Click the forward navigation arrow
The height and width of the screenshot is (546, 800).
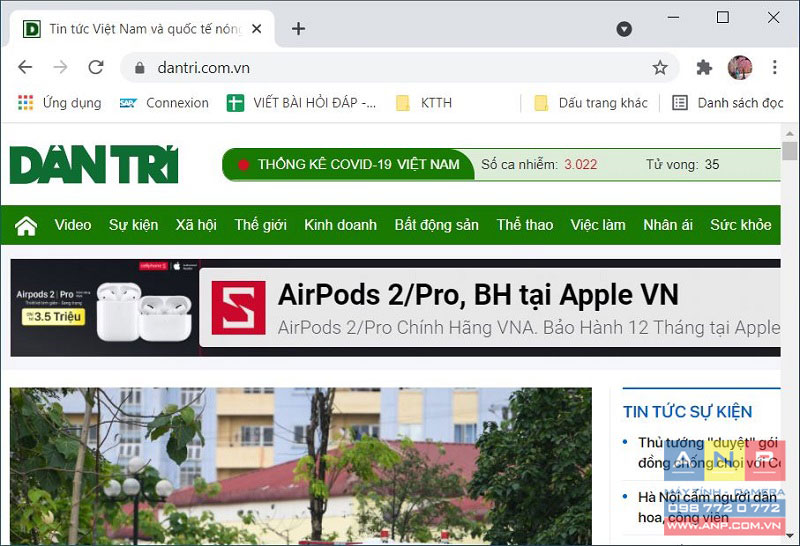(x=60, y=67)
